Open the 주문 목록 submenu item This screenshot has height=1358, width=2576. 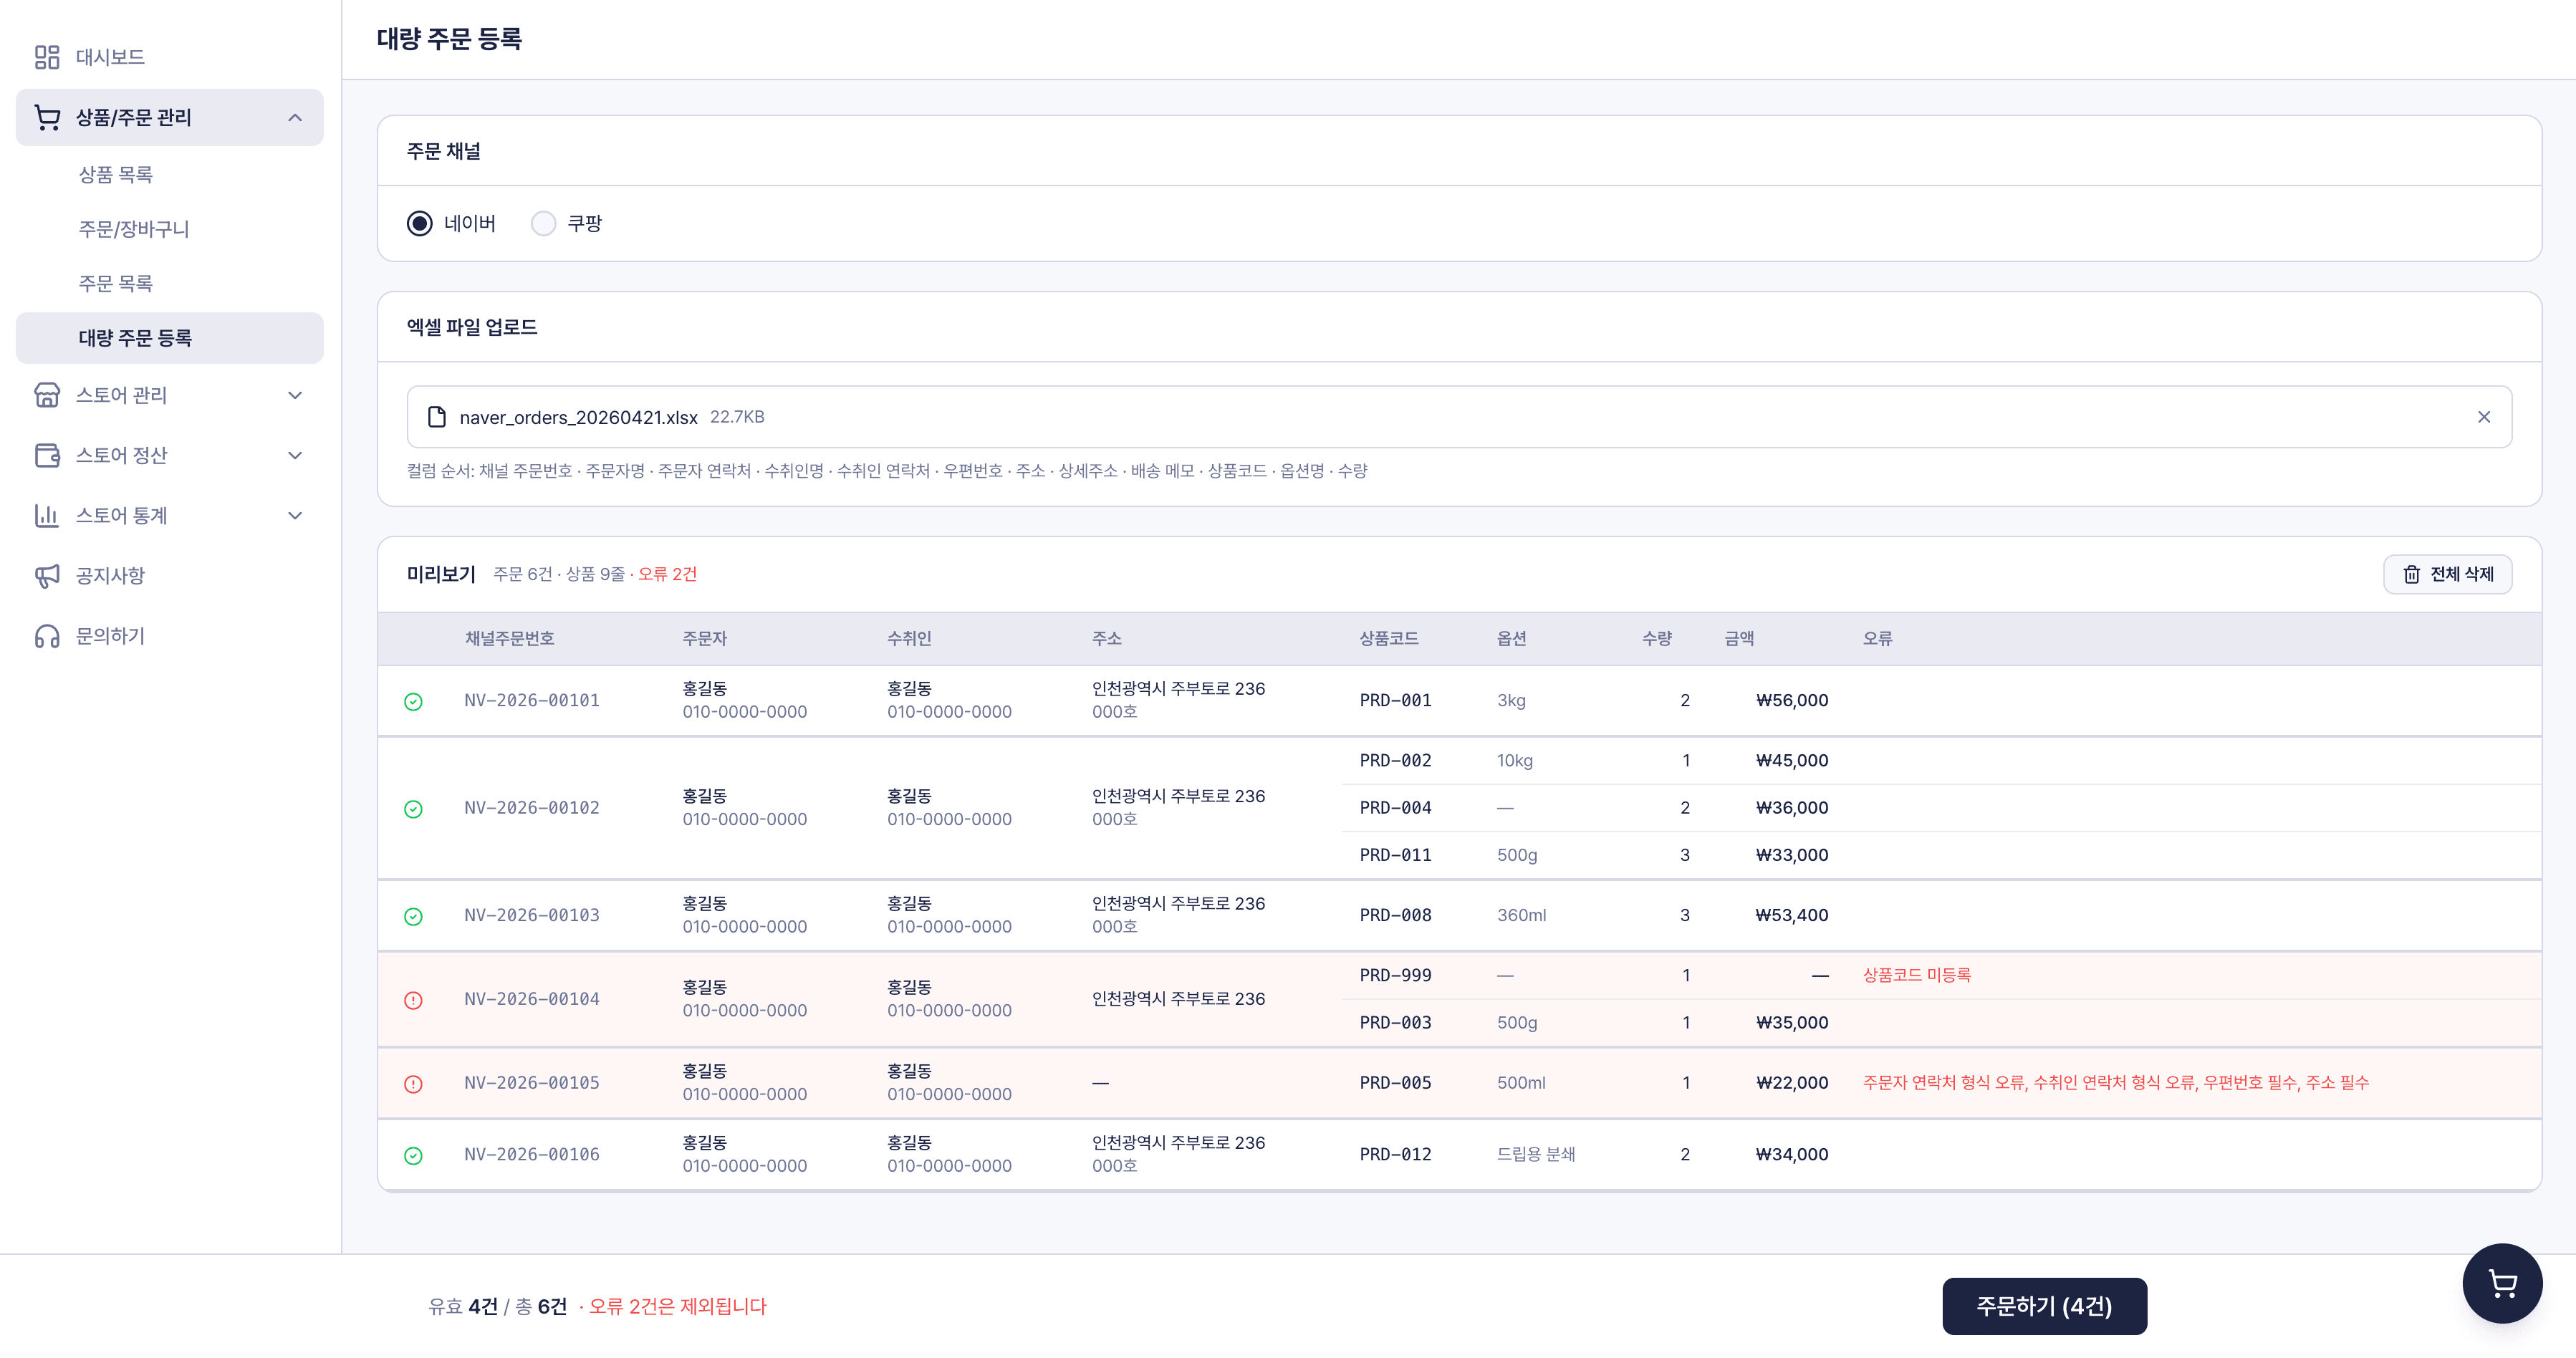(116, 283)
